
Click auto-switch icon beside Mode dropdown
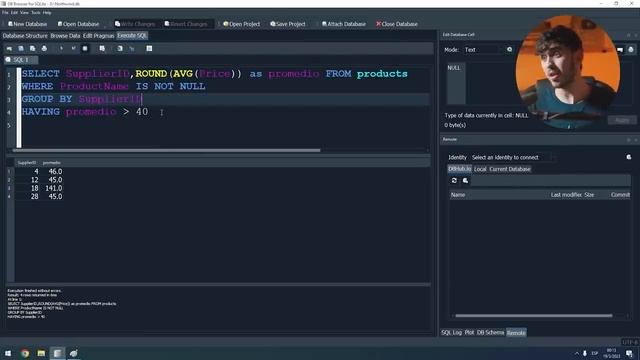click(509, 49)
